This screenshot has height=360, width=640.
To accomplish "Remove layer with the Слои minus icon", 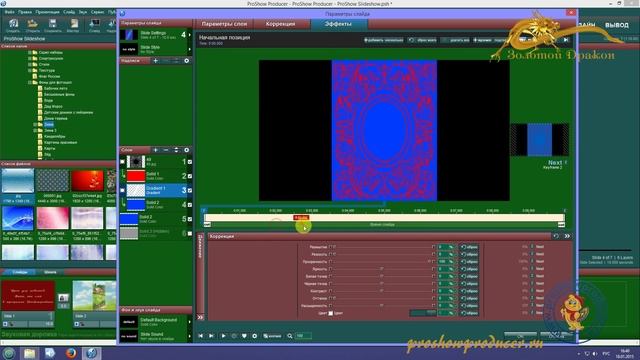I will 166,150.
